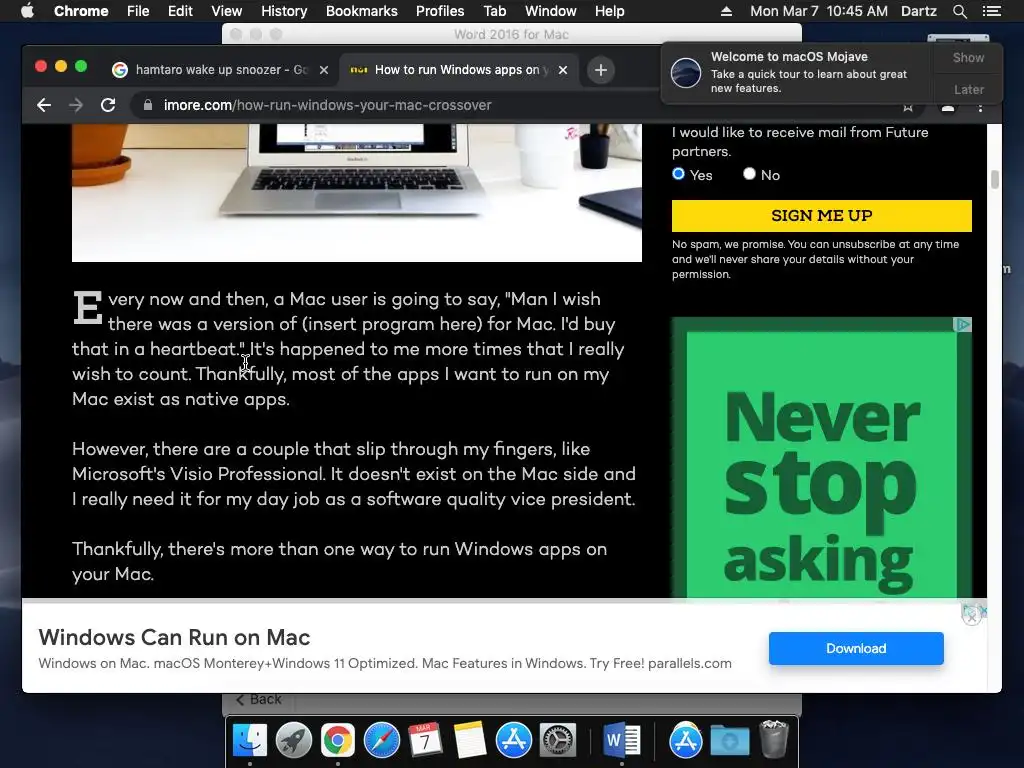This screenshot has height=768, width=1024.
Task: Open the Profiles menu
Action: point(440,11)
